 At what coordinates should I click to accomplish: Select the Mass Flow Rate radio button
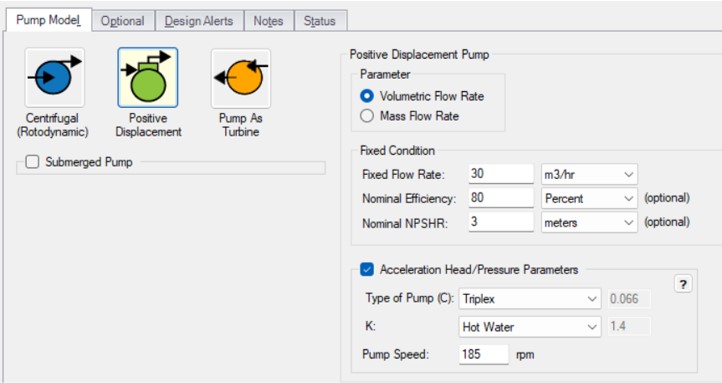pyautogui.click(x=367, y=116)
